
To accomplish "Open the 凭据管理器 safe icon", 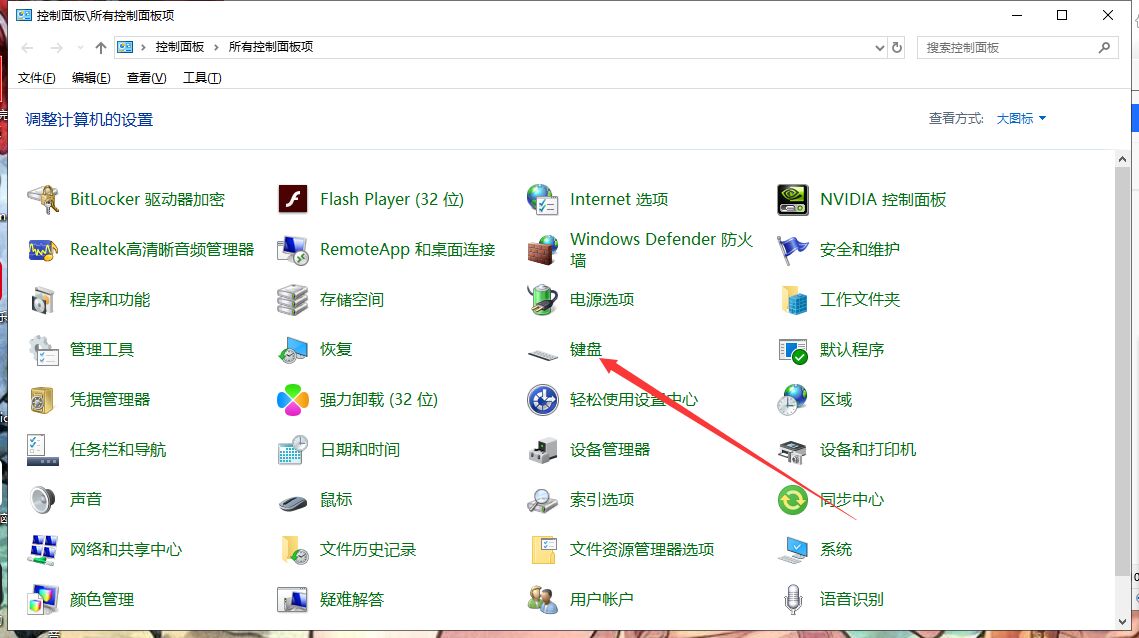I will click(x=43, y=400).
